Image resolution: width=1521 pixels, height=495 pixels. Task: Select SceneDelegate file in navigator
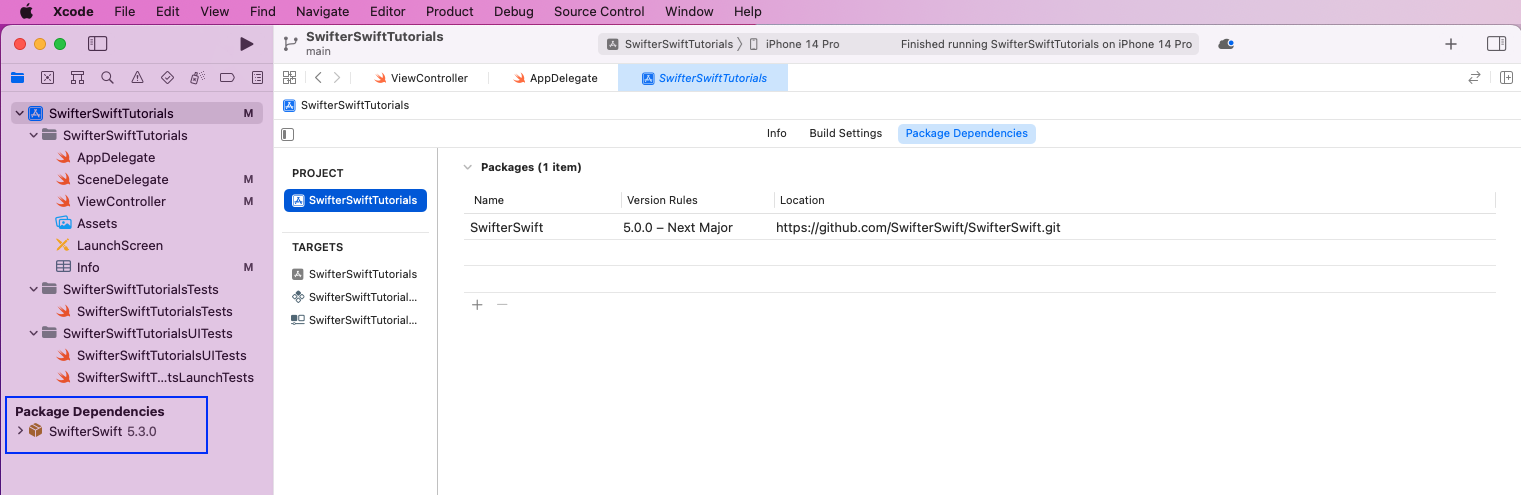[x=123, y=180]
